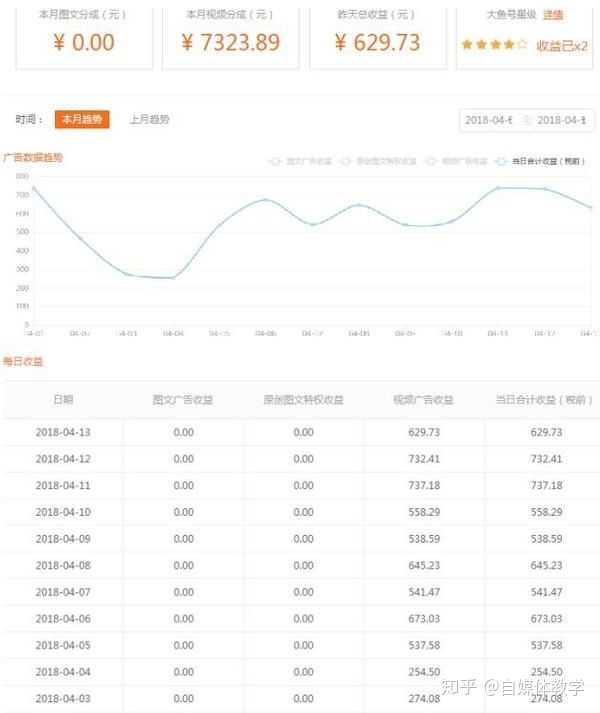The width and height of the screenshot is (600, 713).
Task: Click the ¥ 629.73 yesterday revenue amount
Action: pyautogui.click(x=378, y=43)
